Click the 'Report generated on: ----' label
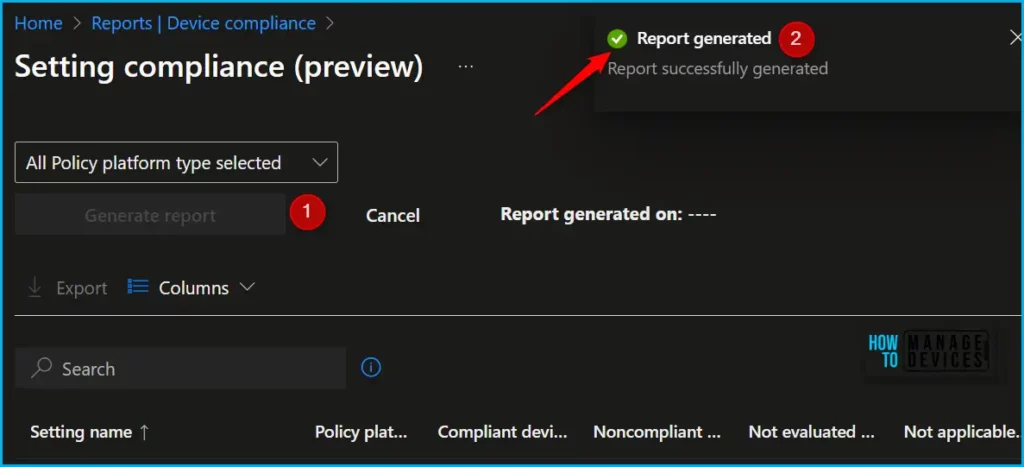The height and width of the screenshot is (467, 1024). 608,214
